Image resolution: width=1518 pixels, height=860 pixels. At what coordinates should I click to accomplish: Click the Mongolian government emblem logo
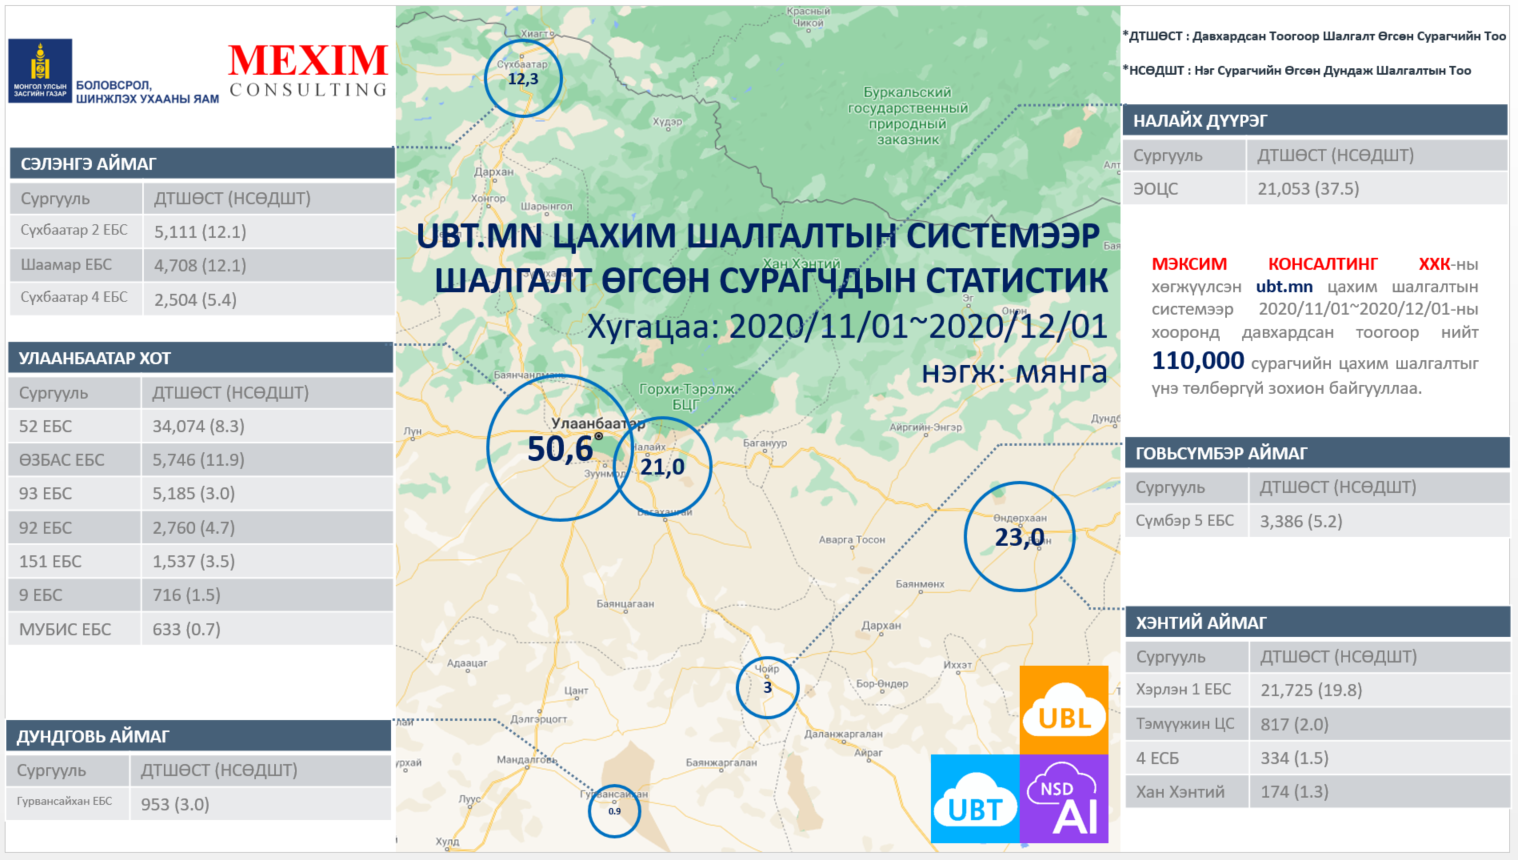(40, 71)
